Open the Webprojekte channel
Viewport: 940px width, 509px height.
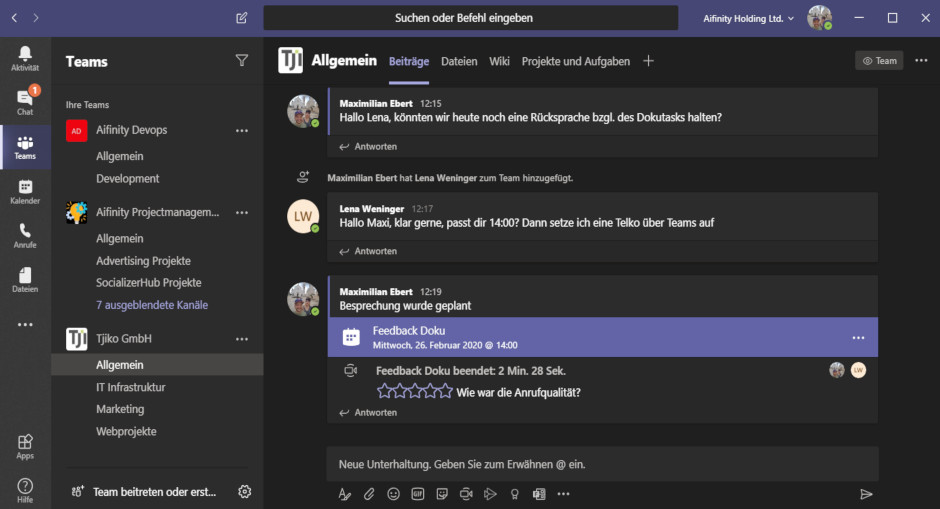pos(126,431)
